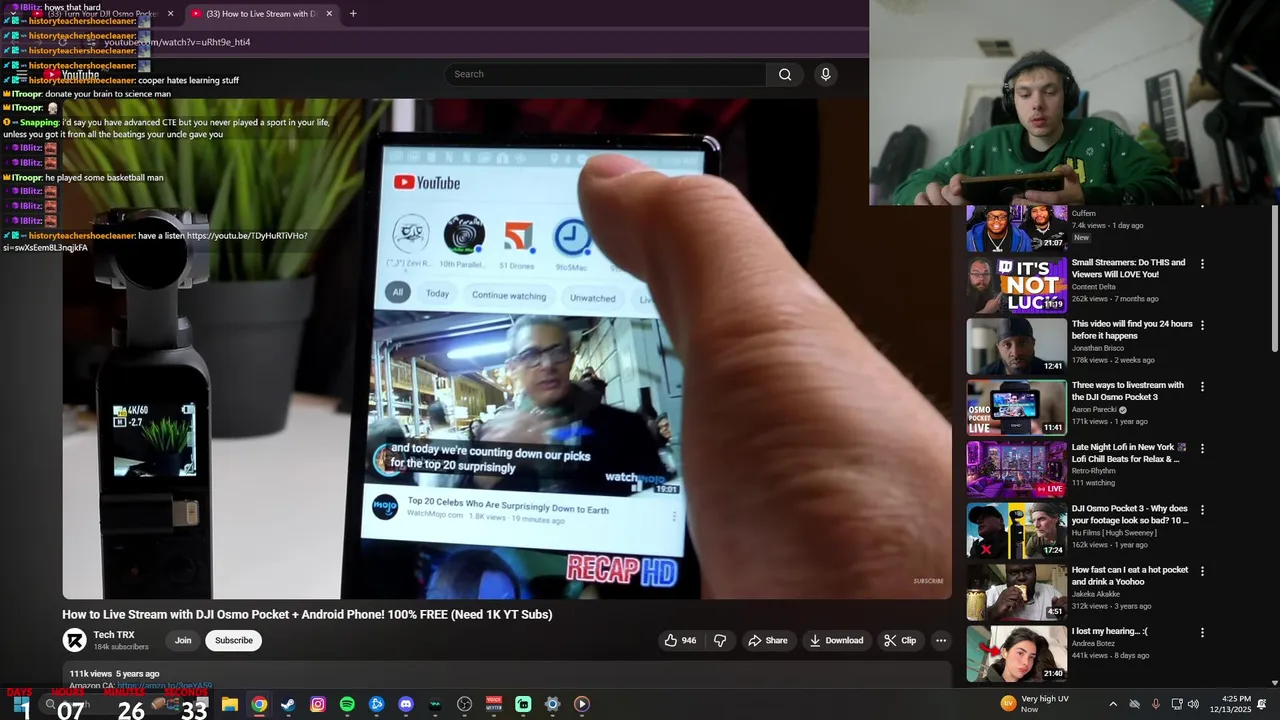The height and width of the screenshot is (720, 1280).
Task: Open a new browser tab
Action: [353, 14]
